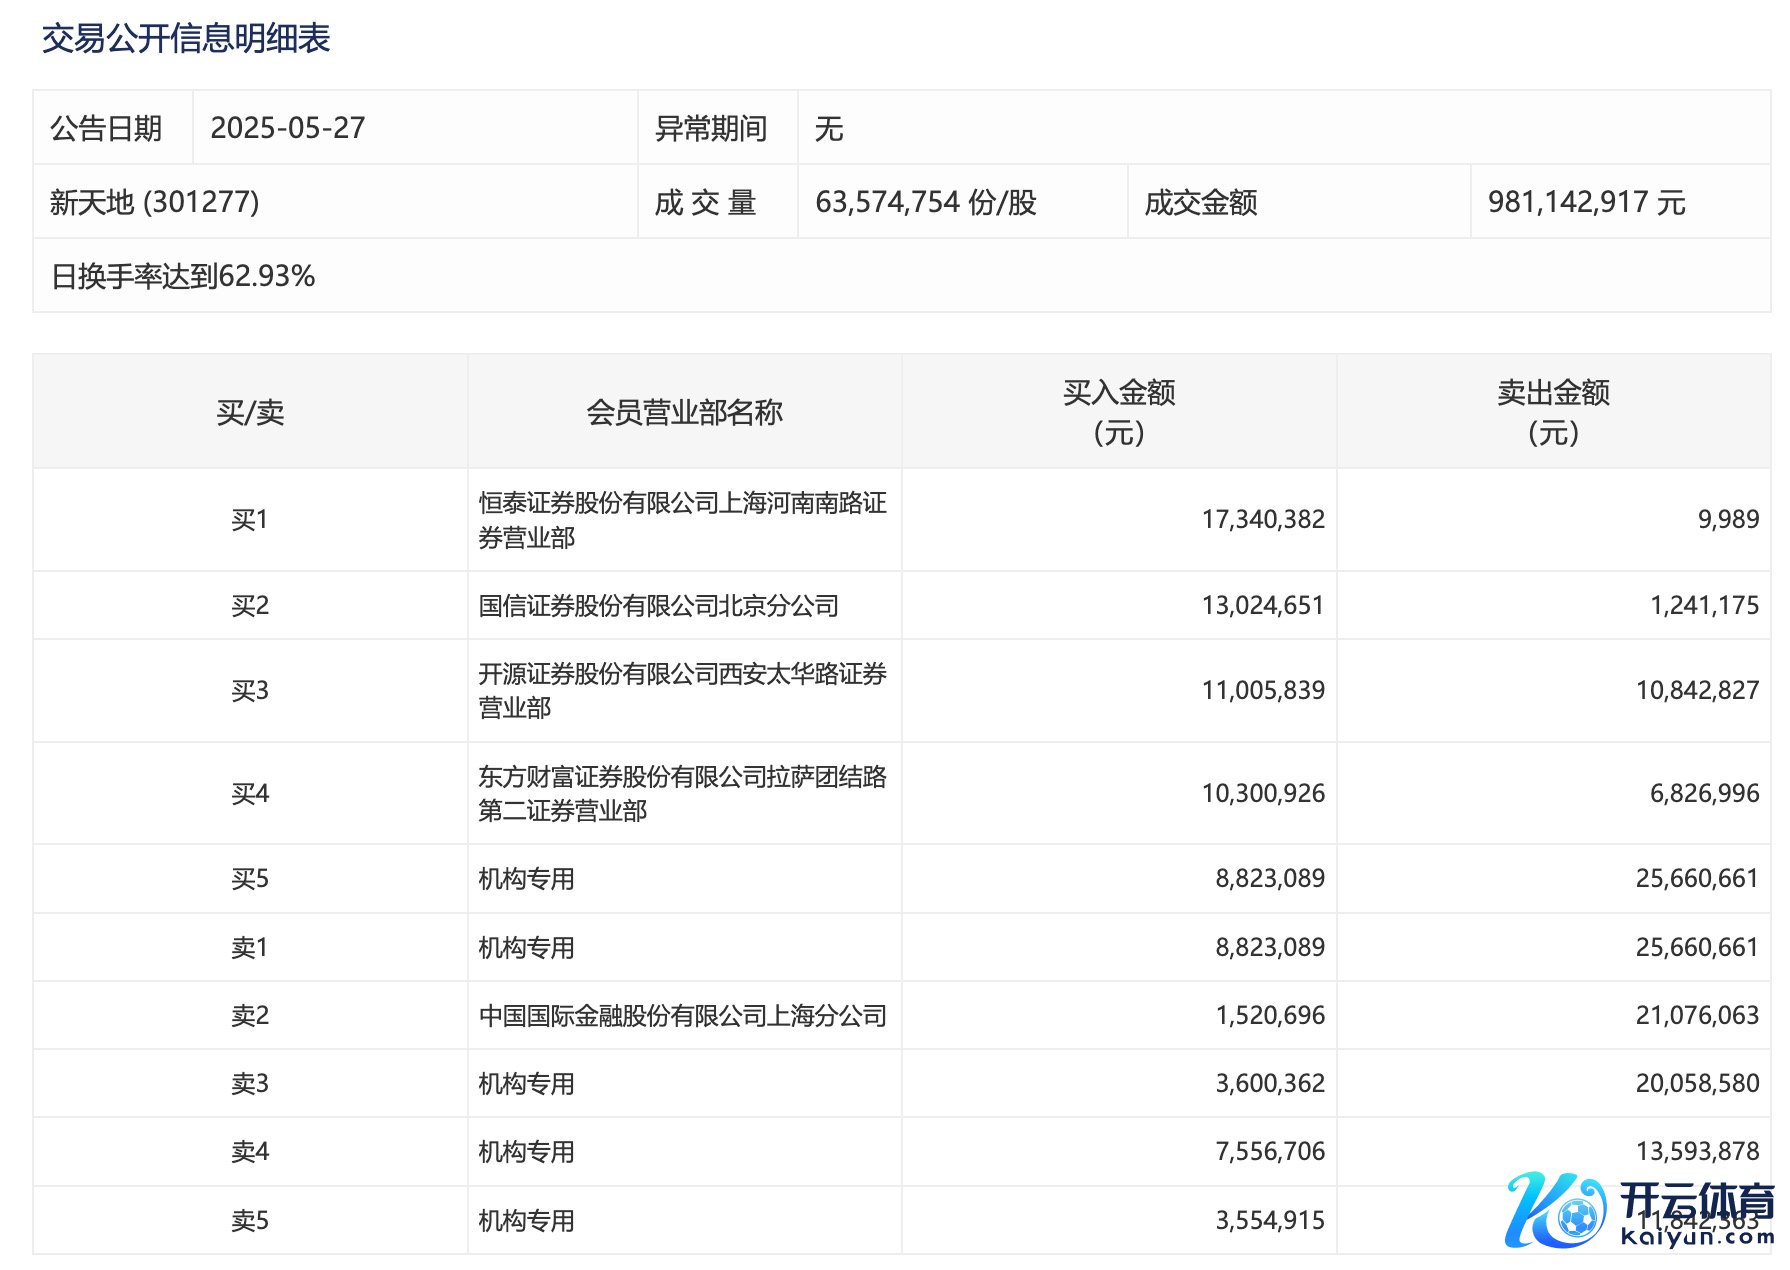Image resolution: width=1790 pixels, height=1270 pixels.
Task: Open 国信证券 北京分公司 branch entry
Action: tap(658, 606)
